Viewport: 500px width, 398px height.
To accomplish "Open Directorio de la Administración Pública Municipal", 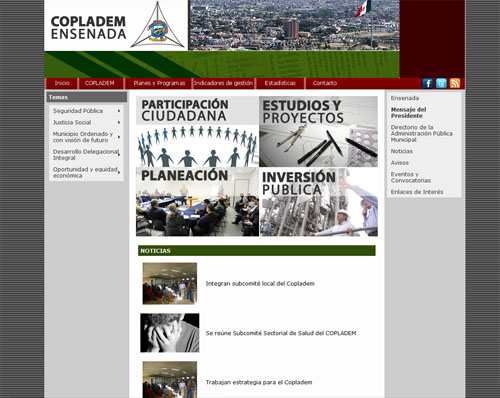I will pyautogui.click(x=421, y=133).
